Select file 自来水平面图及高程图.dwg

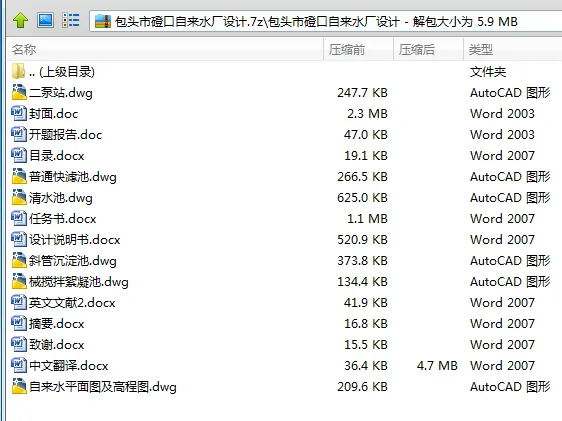click(103, 387)
